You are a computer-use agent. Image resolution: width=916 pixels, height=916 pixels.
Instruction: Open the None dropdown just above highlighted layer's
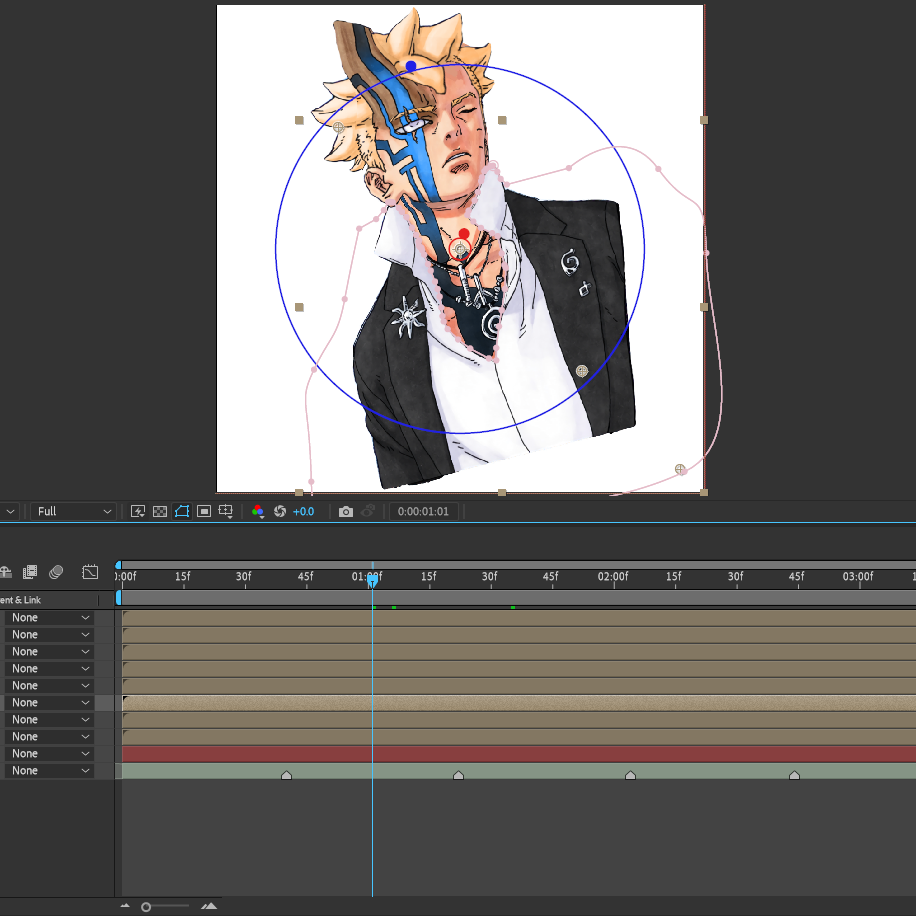coord(49,686)
